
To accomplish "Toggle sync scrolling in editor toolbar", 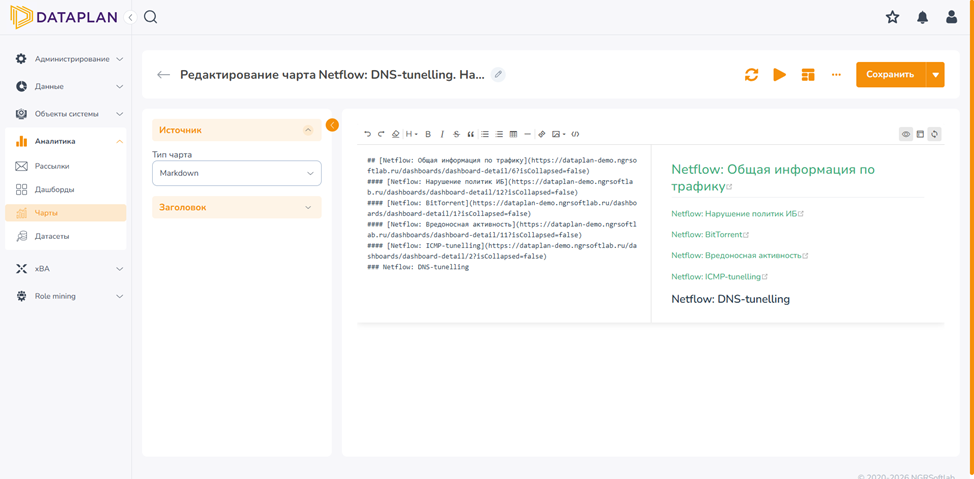I will (934, 134).
